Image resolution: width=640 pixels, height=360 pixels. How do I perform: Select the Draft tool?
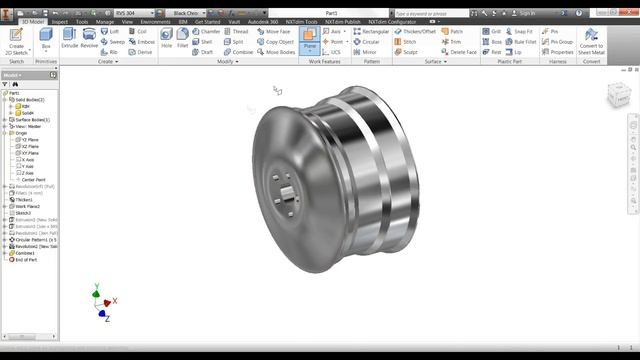click(202, 52)
